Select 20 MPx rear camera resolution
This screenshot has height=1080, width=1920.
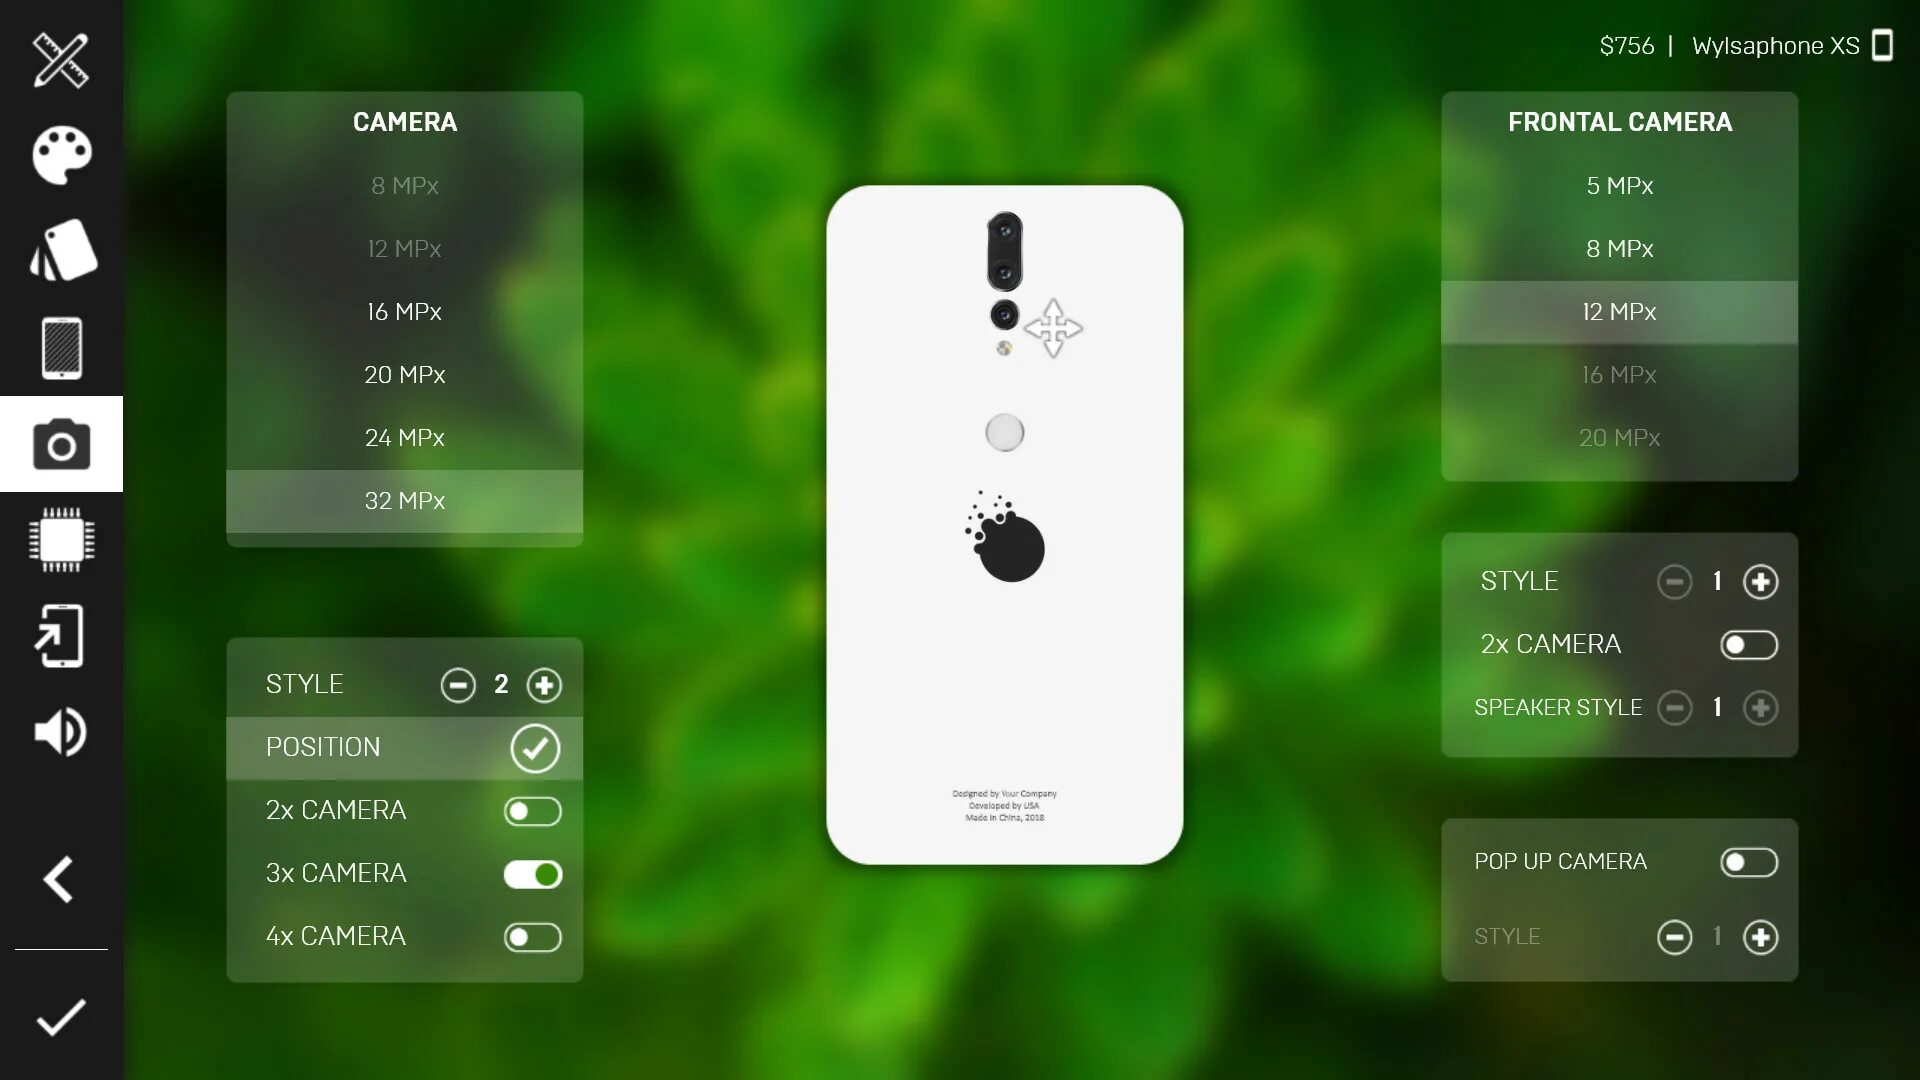(x=404, y=375)
